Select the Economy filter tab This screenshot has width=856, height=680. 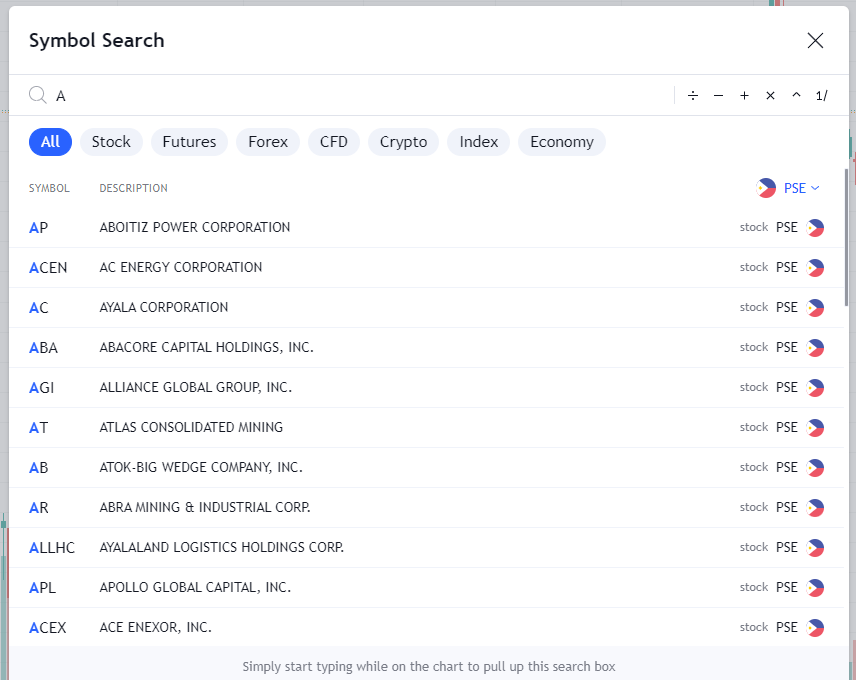[x=562, y=142]
